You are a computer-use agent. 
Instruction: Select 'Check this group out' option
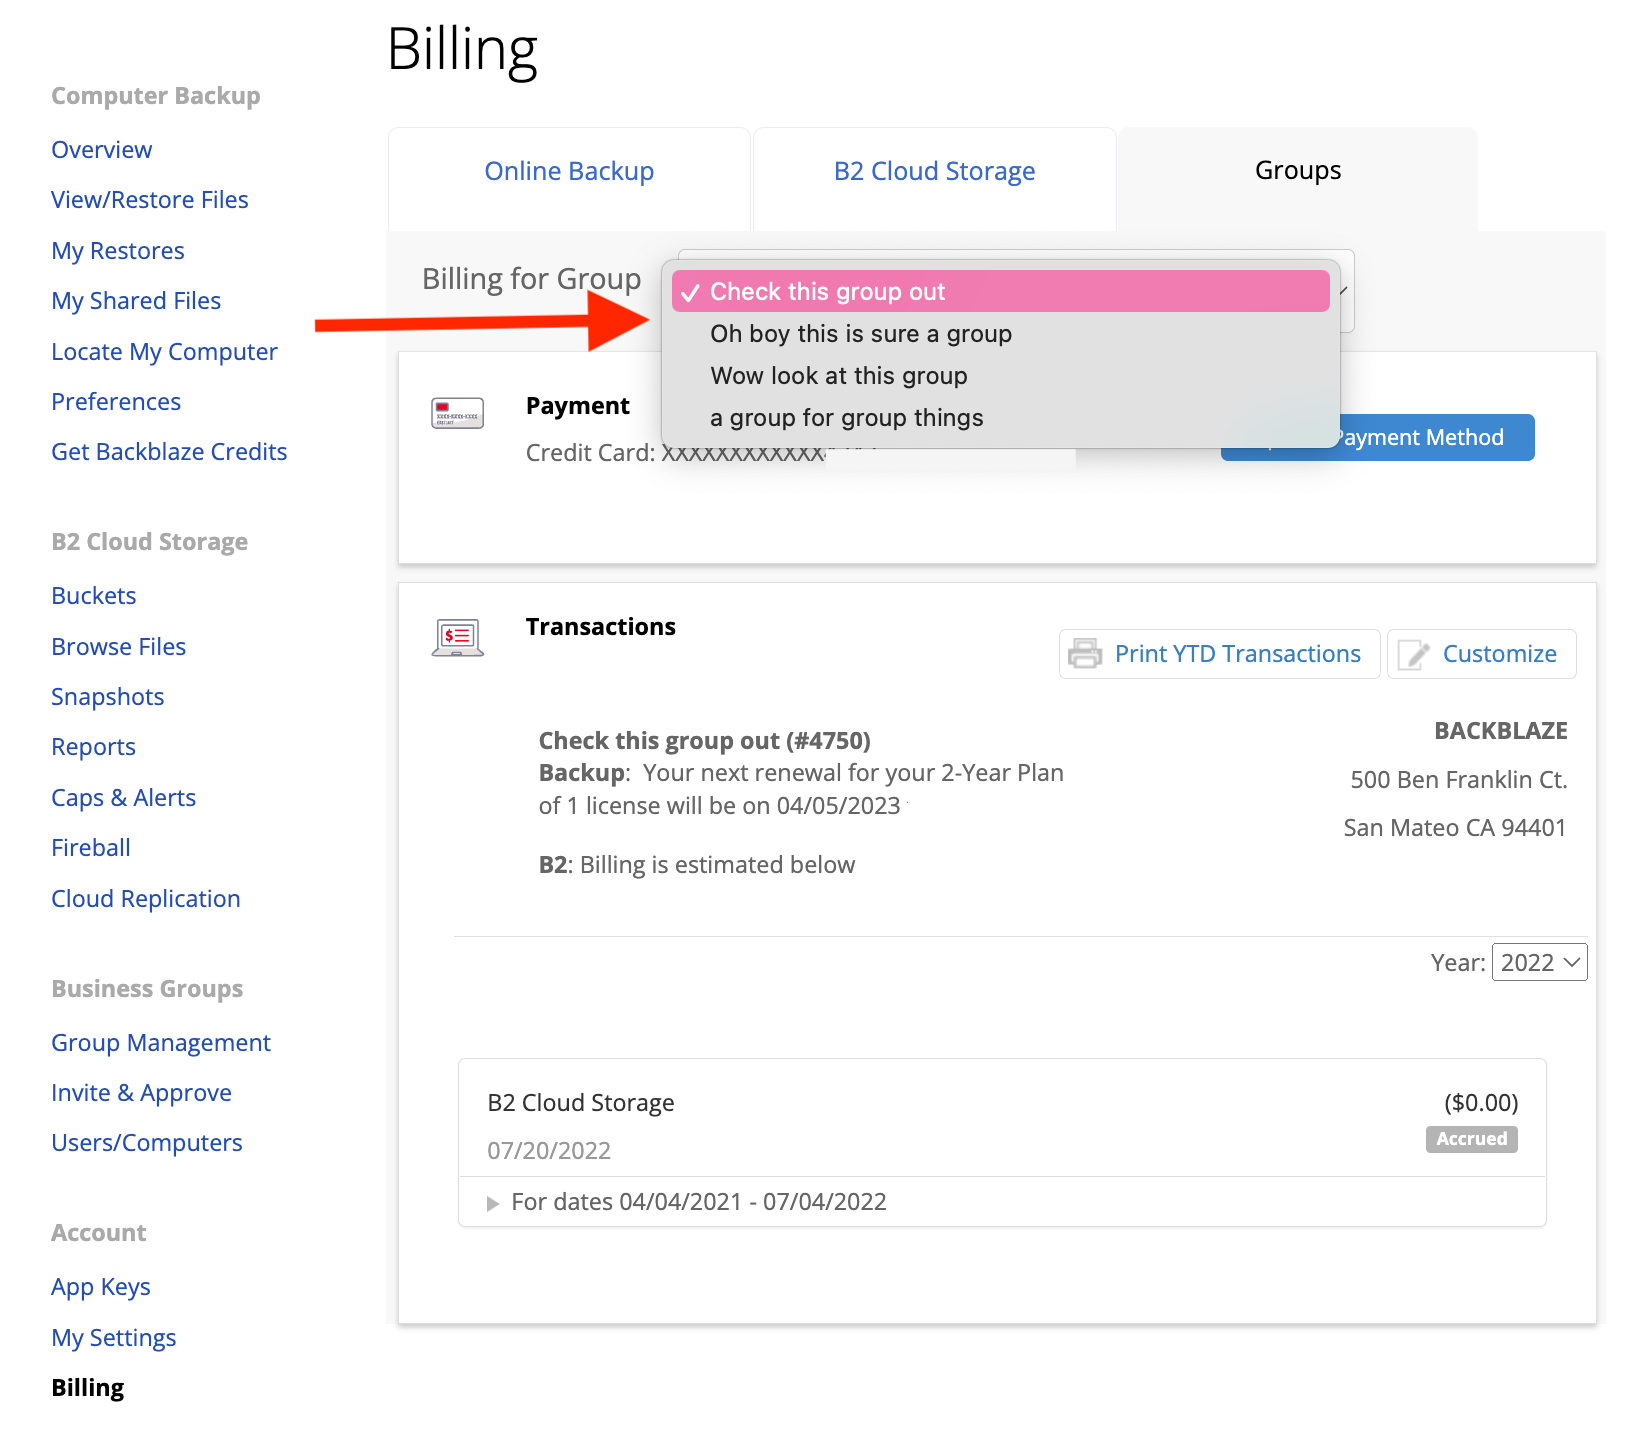pyautogui.click(x=1000, y=291)
